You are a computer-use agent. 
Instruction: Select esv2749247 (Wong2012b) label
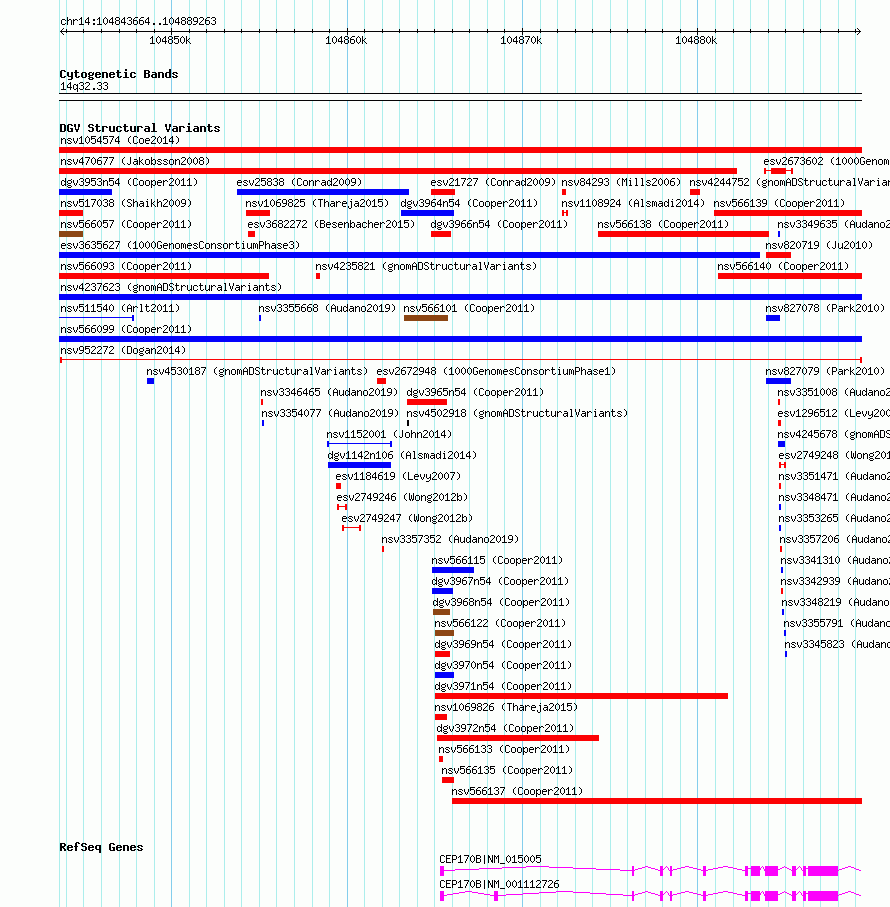(407, 518)
